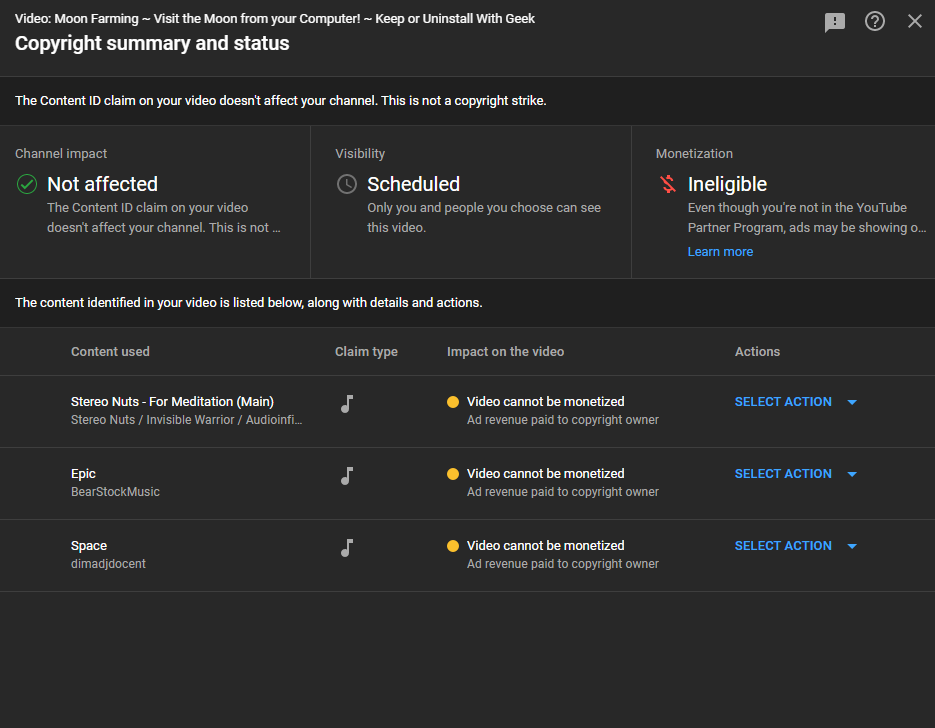Image resolution: width=935 pixels, height=728 pixels.
Task: Click the 'Impact on the video' column header
Action: click(x=506, y=352)
